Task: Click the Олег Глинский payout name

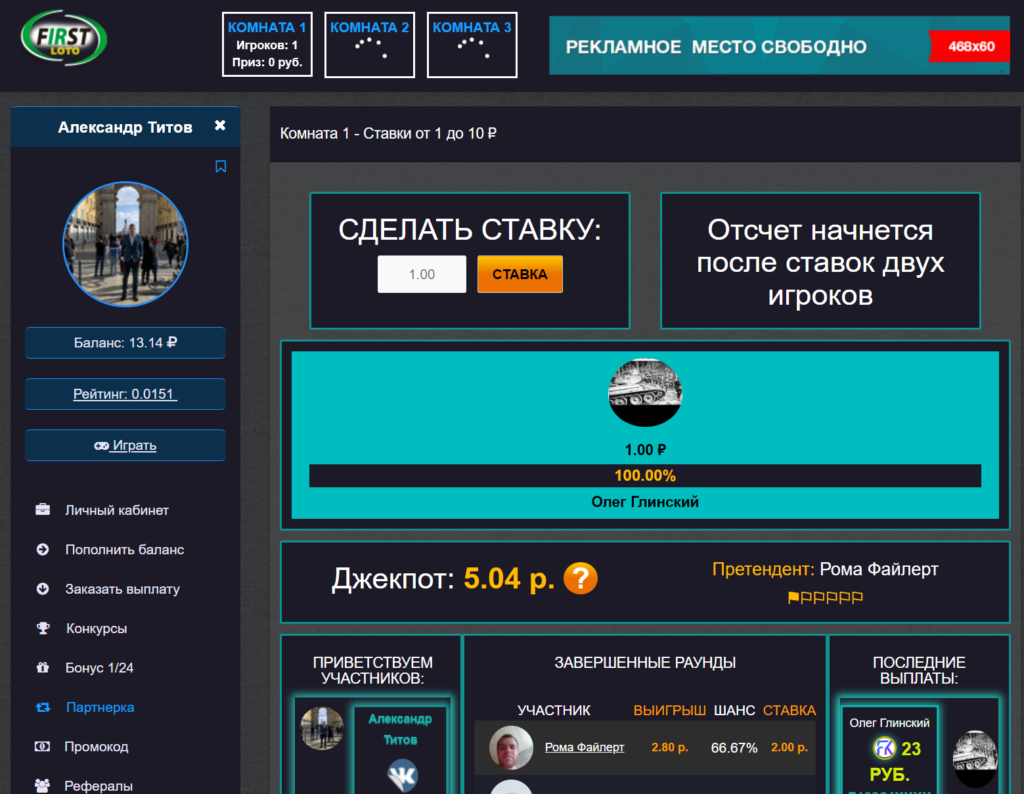Action: coord(889,723)
